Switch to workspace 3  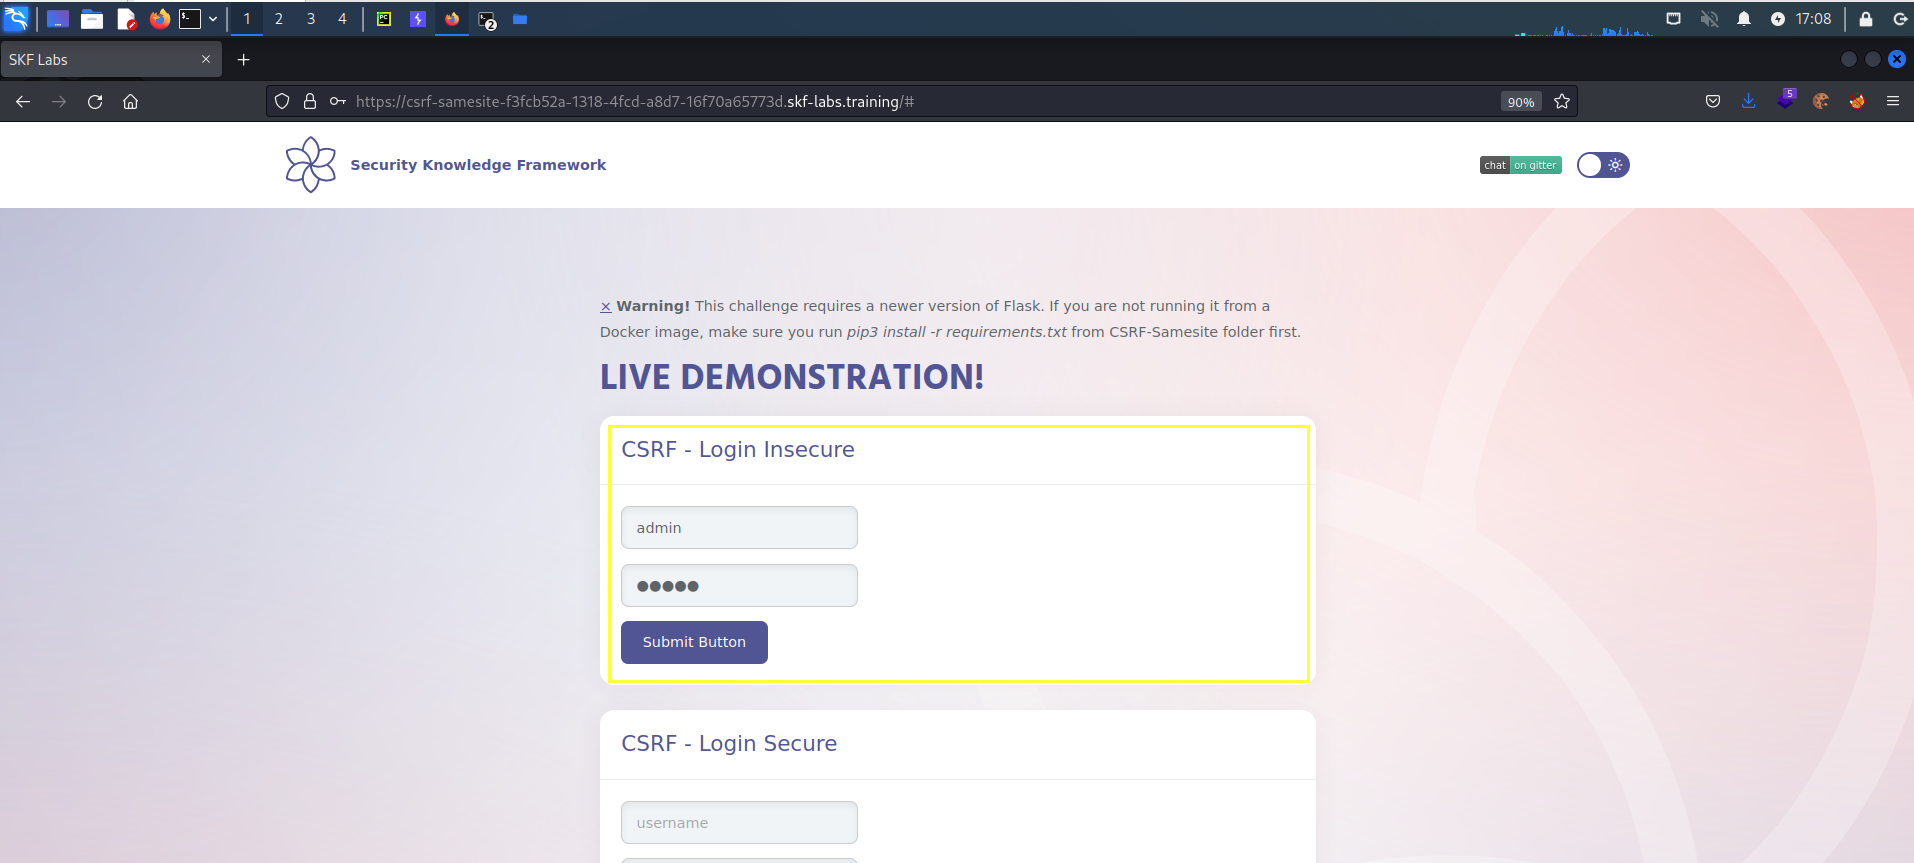coord(311,19)
